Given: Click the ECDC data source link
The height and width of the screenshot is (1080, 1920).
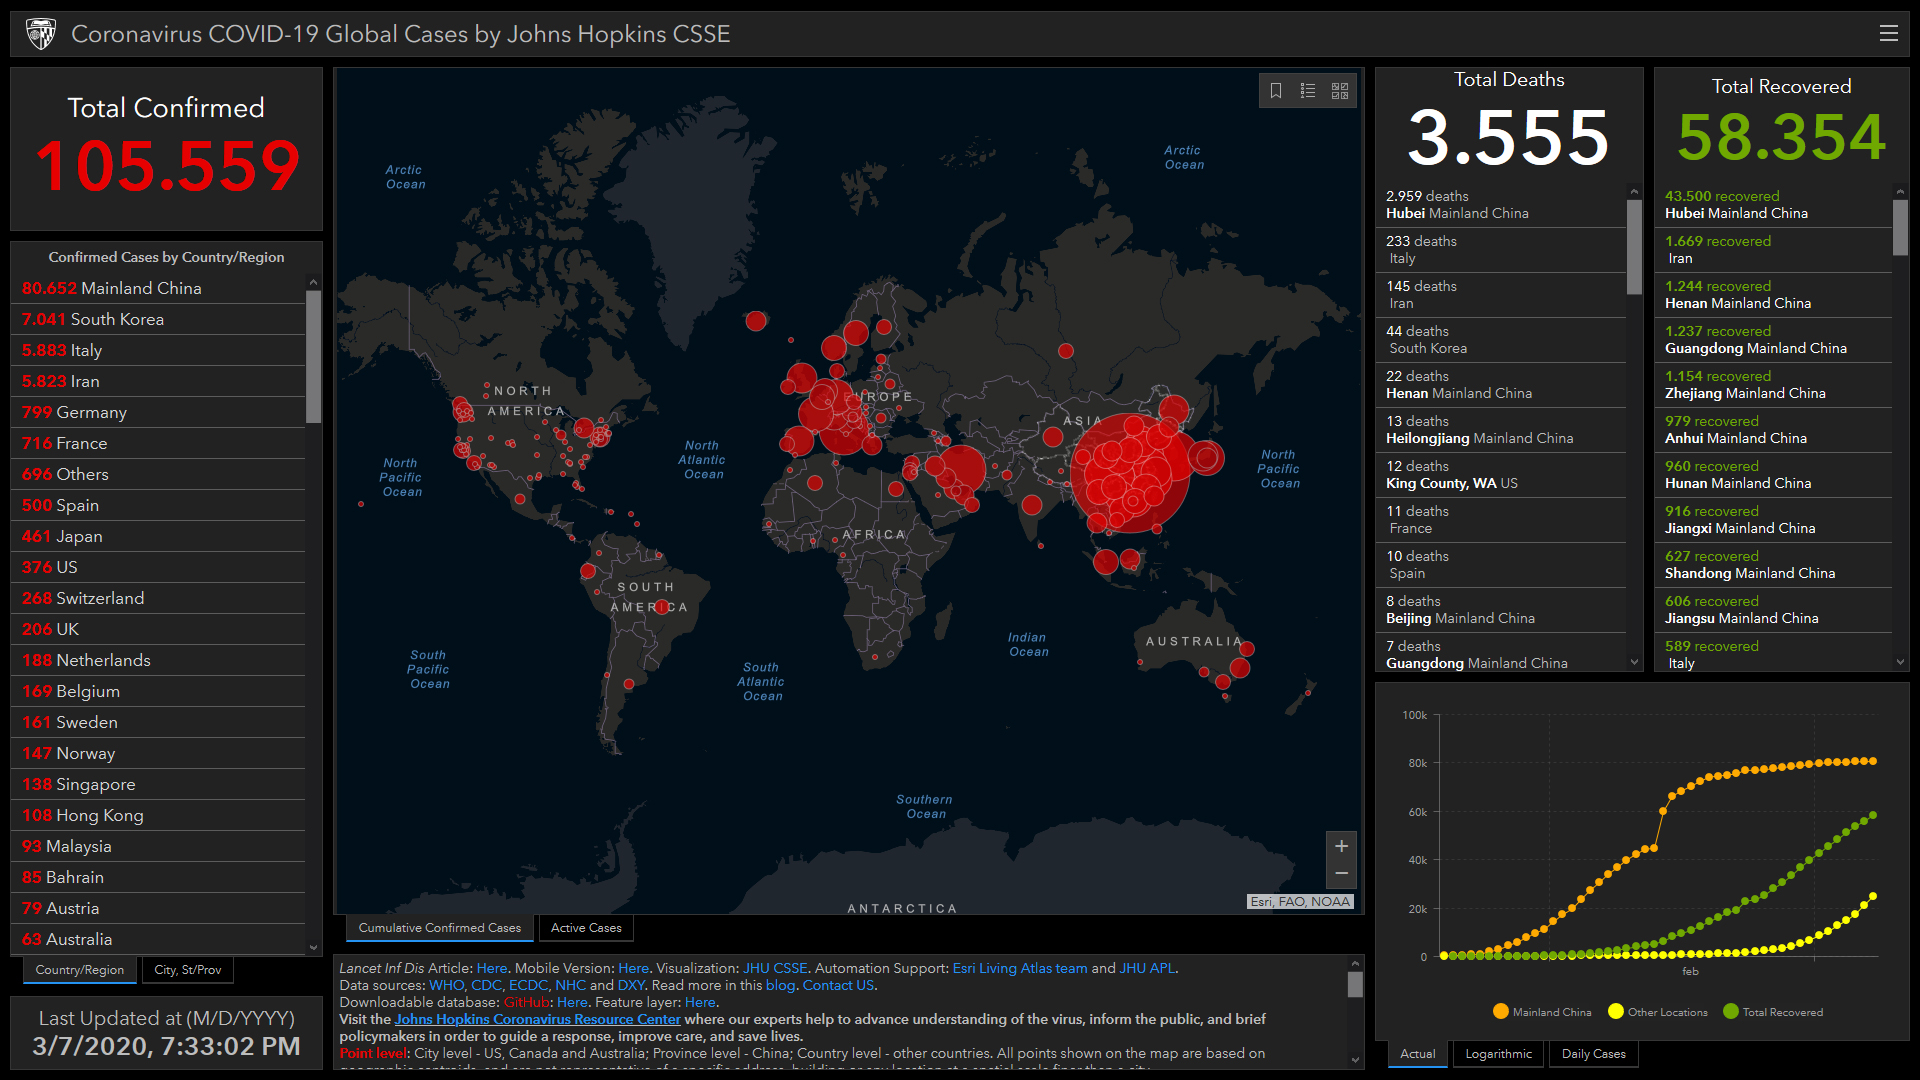Looking at the screenshot, I should [x=528, y=985].
